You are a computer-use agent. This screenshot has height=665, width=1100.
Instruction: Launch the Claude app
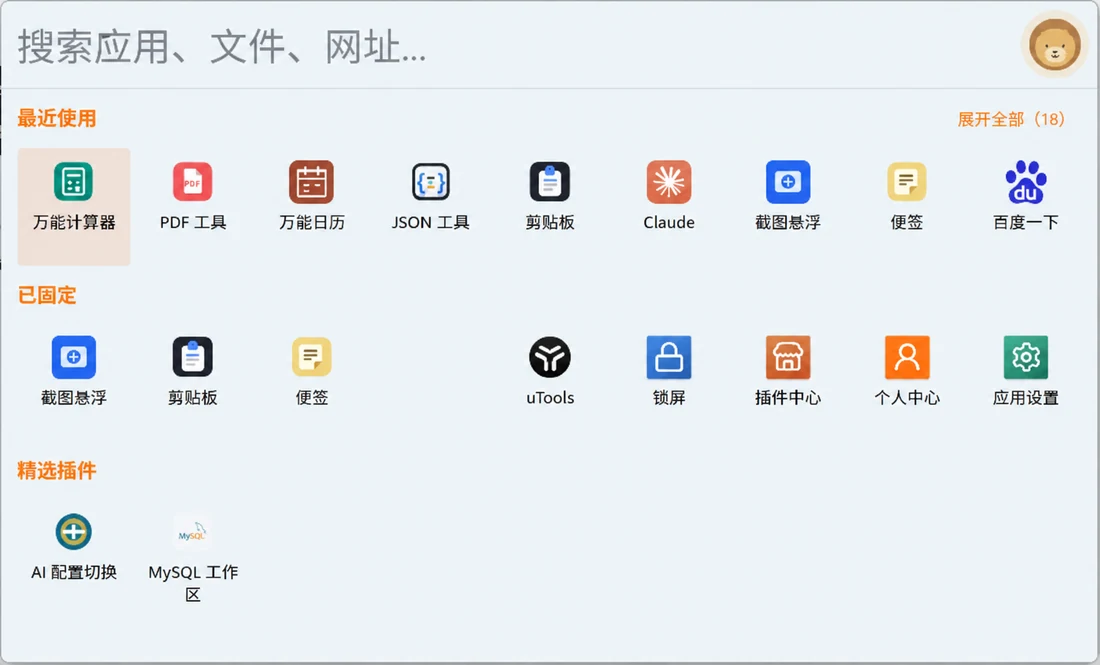669,196
